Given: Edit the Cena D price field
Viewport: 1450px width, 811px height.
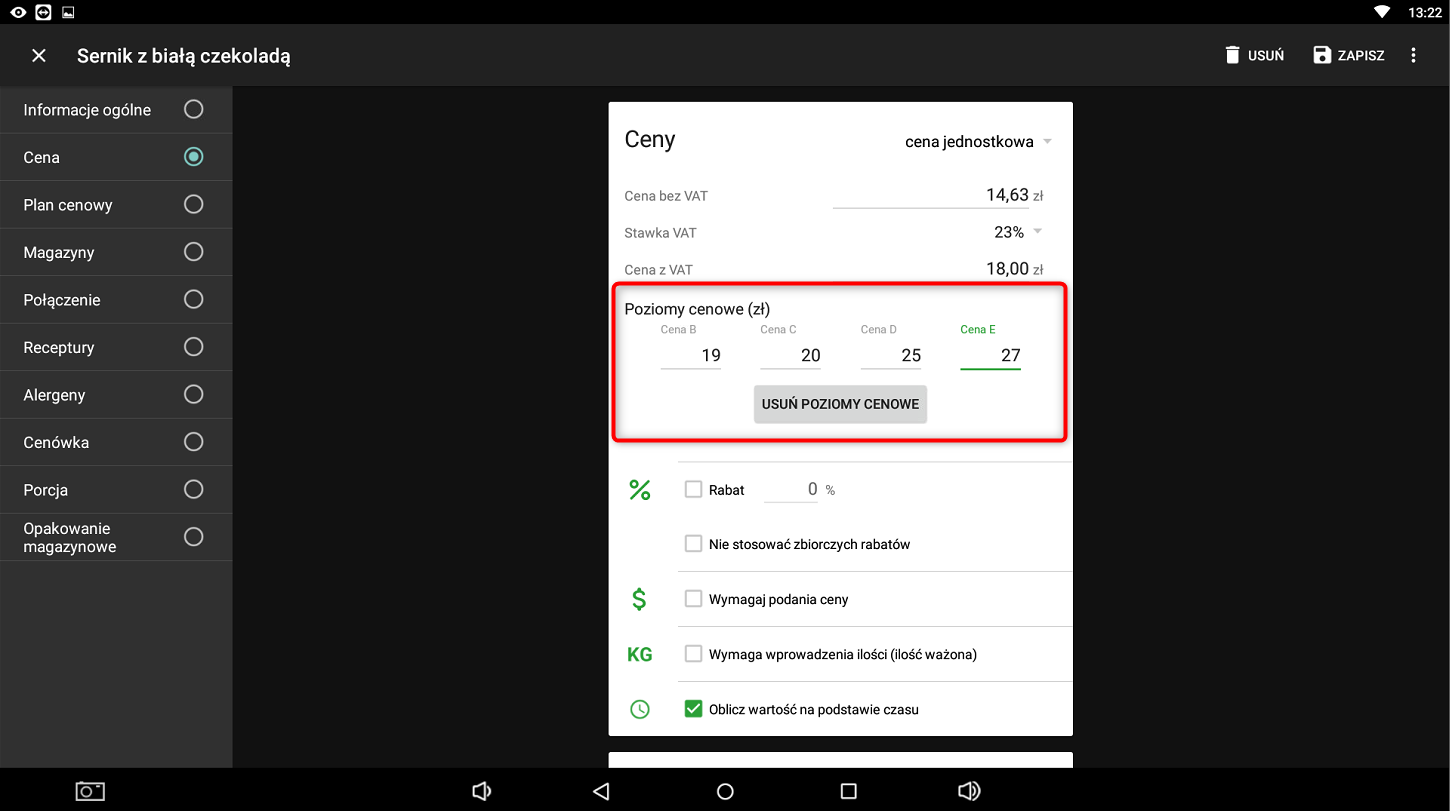Looking at the screenshot, I should [x=891, y=355].
